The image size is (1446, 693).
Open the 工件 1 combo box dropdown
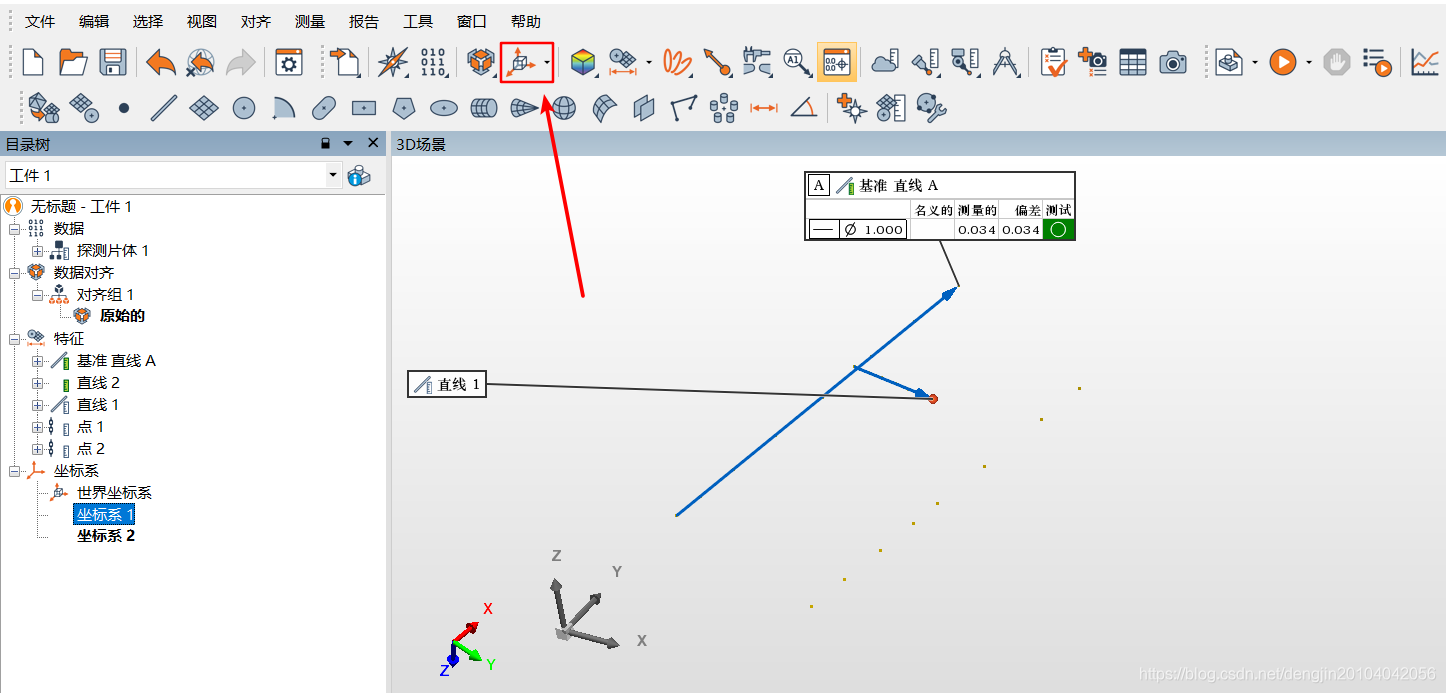click(x=333, y=175)
